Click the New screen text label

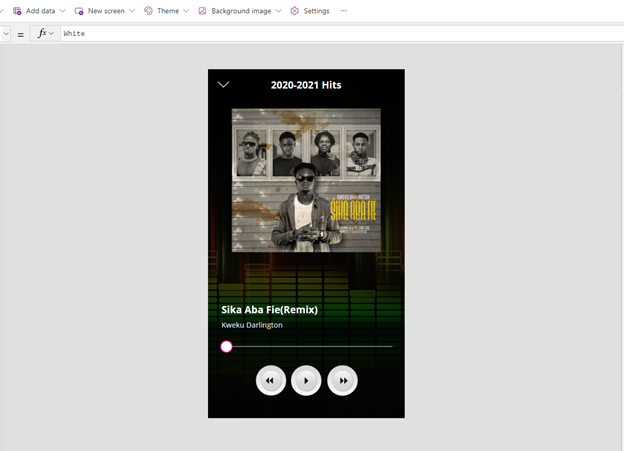(x=106, y=11)
